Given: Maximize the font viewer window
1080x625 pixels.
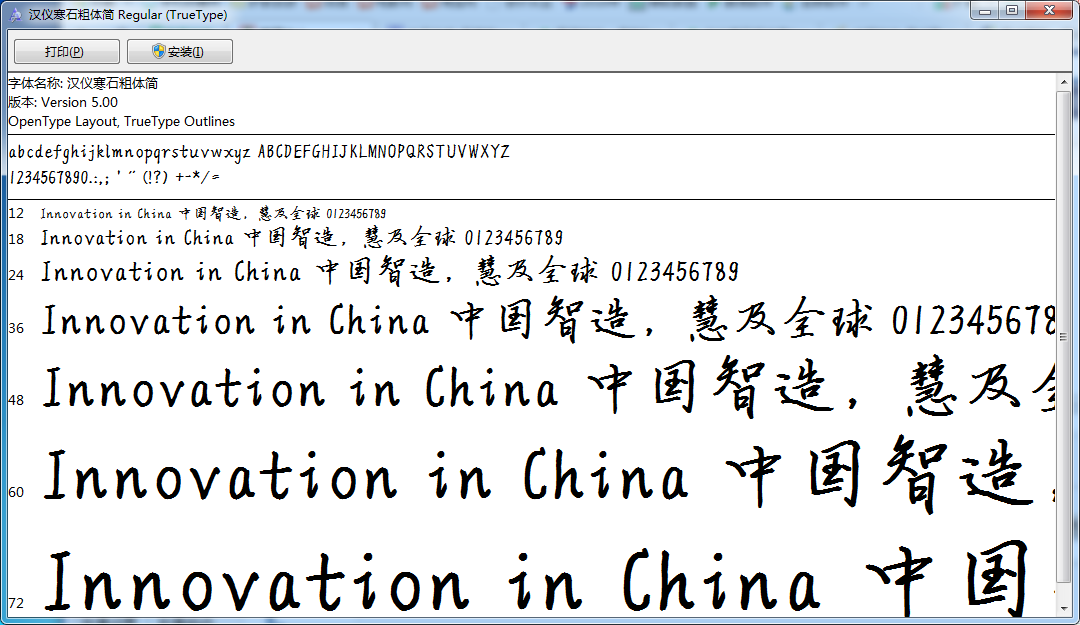Looking at the screenshot, I should point(1013,11).
